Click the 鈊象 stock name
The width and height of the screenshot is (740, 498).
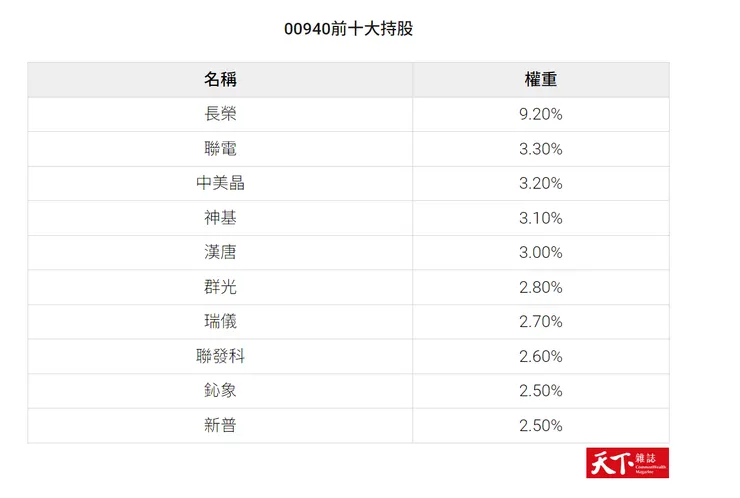[x=220, y=390]
